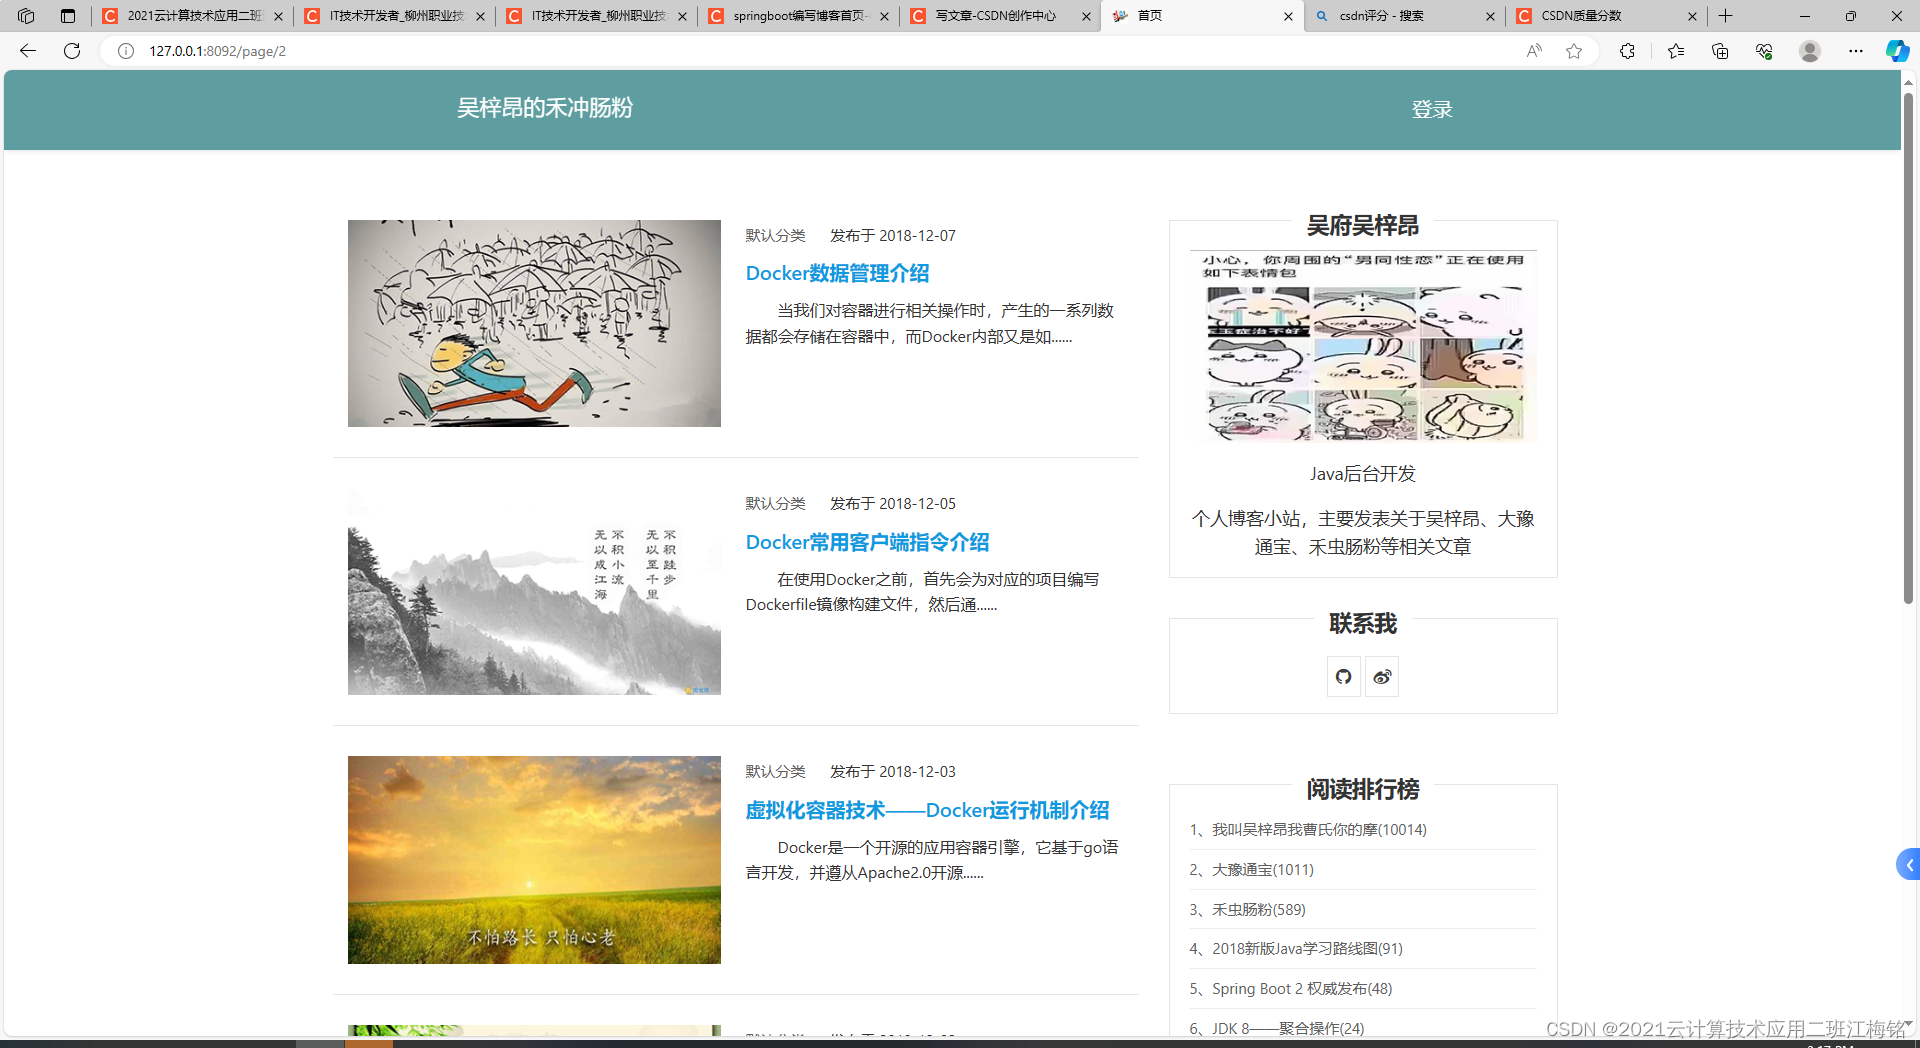Click the 联系我 heading
Viewport: 1920px width, 1048px height.
1363,624
